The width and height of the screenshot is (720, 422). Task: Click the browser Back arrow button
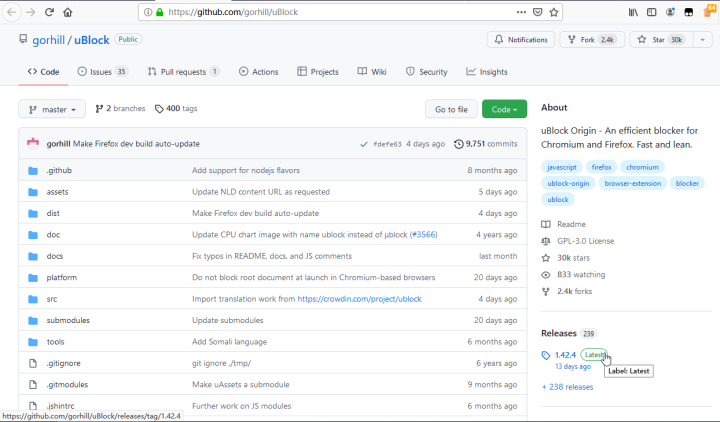(x=12, y=12)
